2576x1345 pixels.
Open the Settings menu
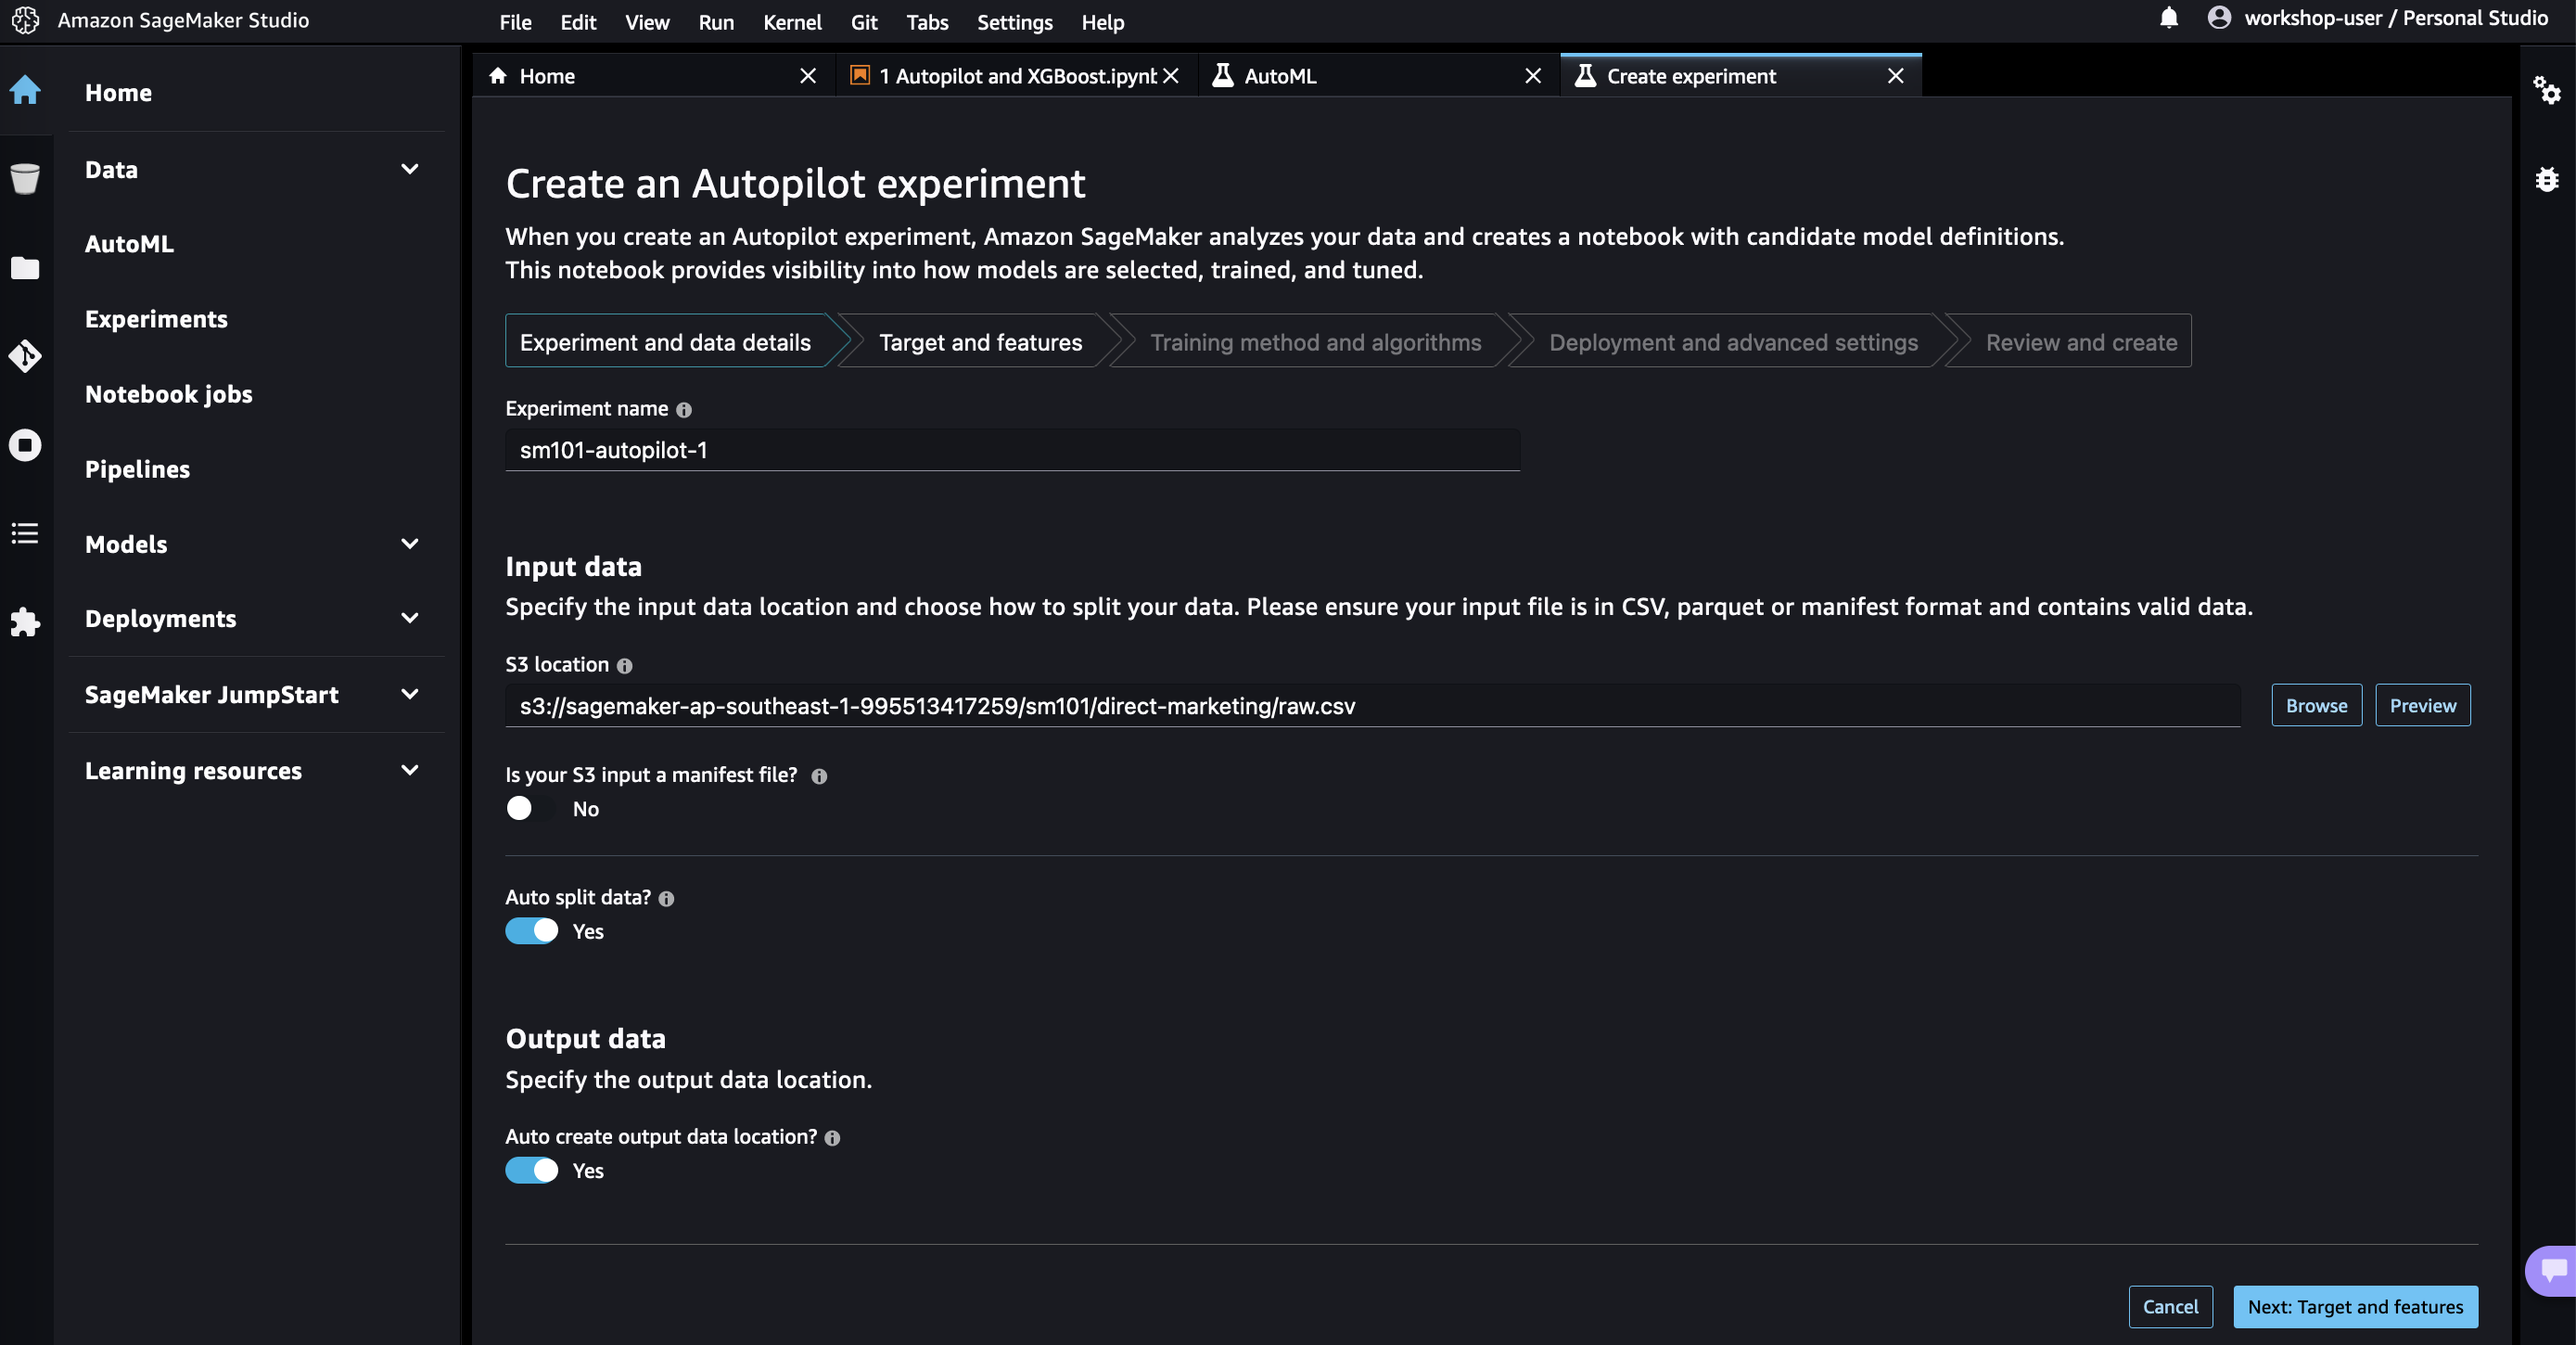coord(1014,22)
